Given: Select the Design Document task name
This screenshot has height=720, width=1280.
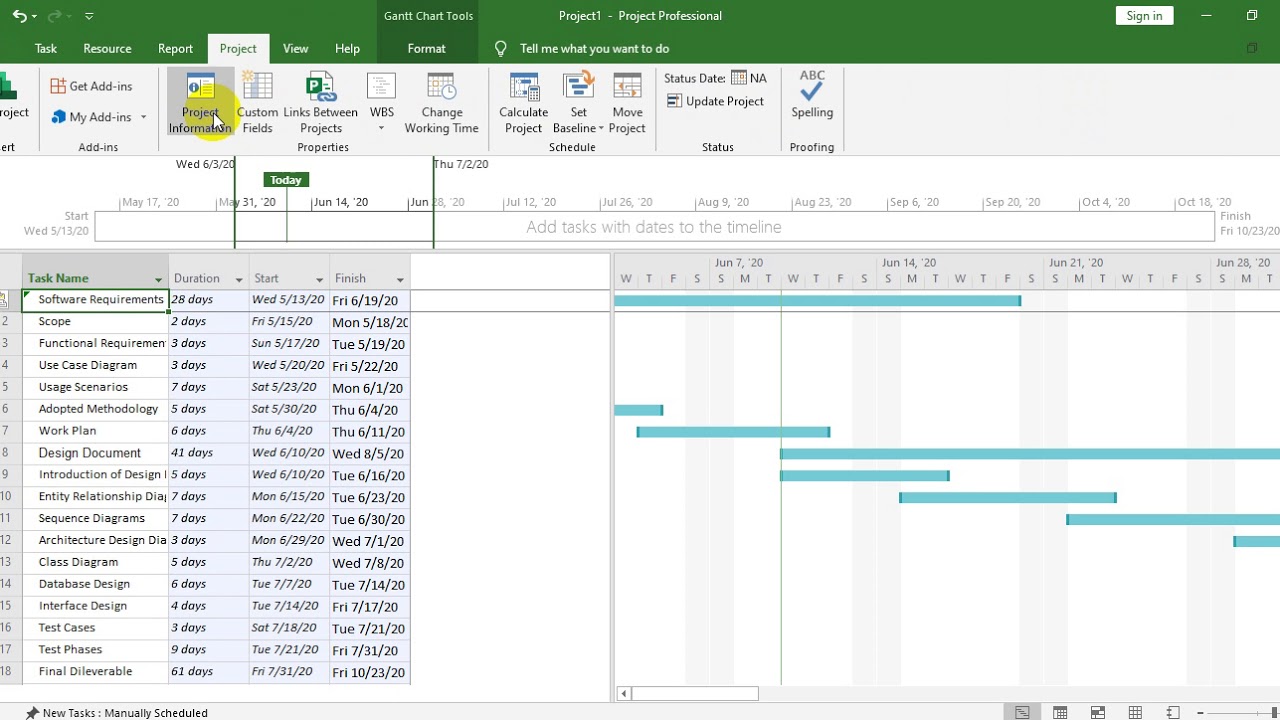Looking at the screenshot, I should coord(89,453).
